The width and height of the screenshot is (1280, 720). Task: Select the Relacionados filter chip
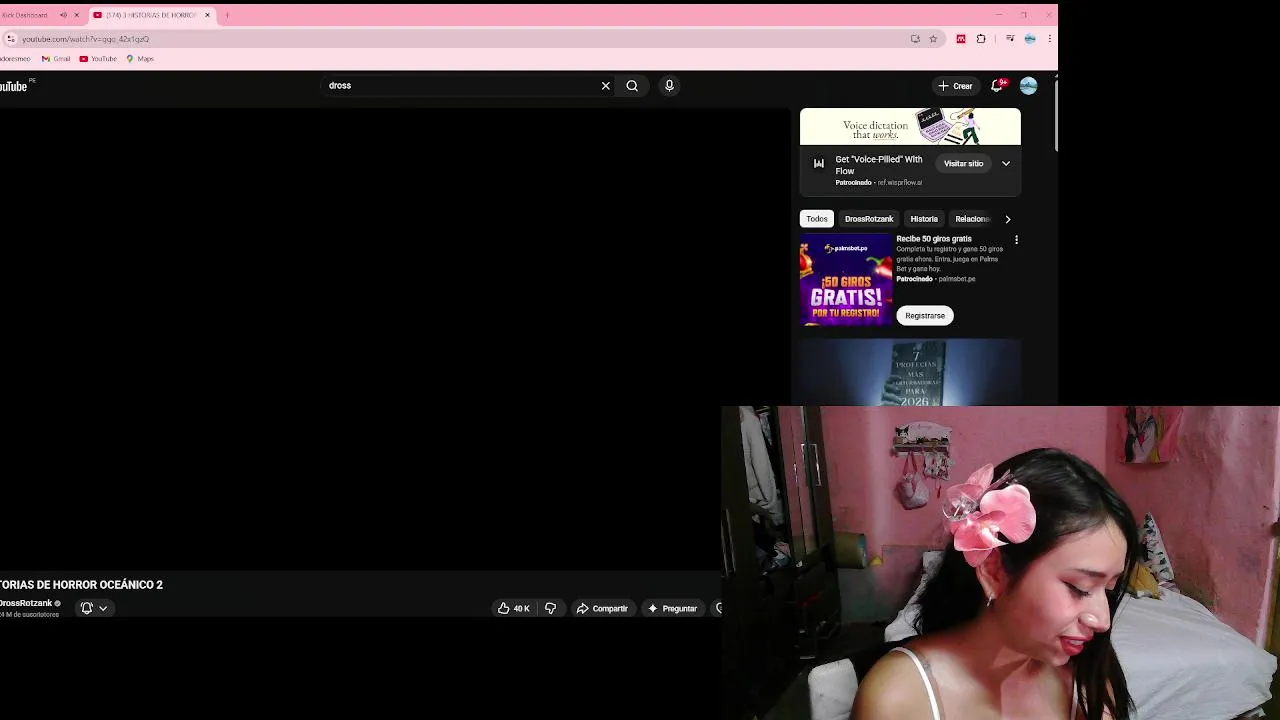pyautogui.click(x=972, y=219)
